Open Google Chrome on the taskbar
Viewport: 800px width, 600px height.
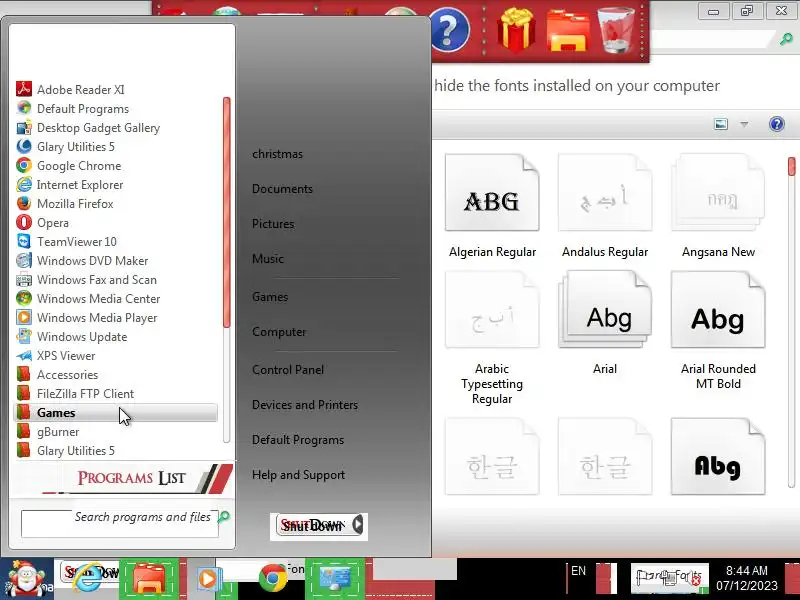(x=273, y=578)
